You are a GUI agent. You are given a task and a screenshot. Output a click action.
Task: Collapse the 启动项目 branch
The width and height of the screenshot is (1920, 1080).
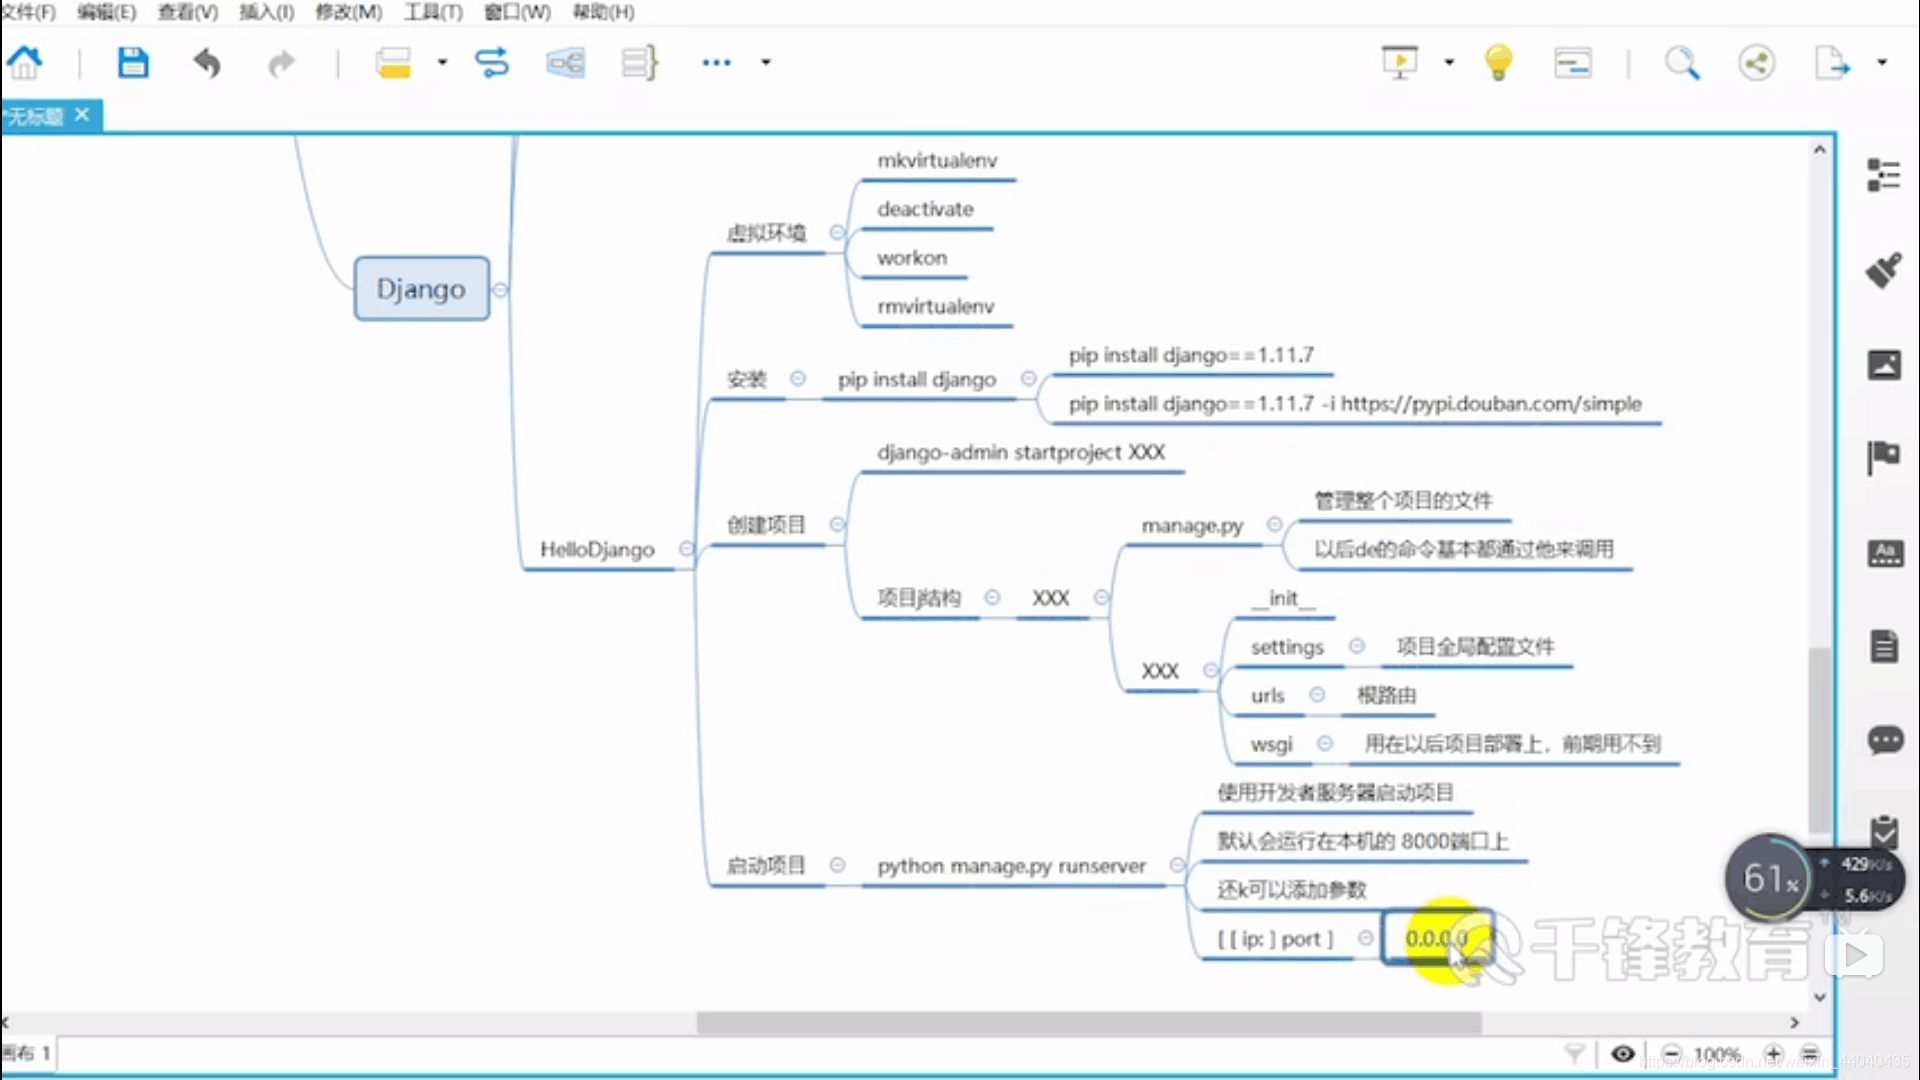pyautogui.click(x=838, y=865)
